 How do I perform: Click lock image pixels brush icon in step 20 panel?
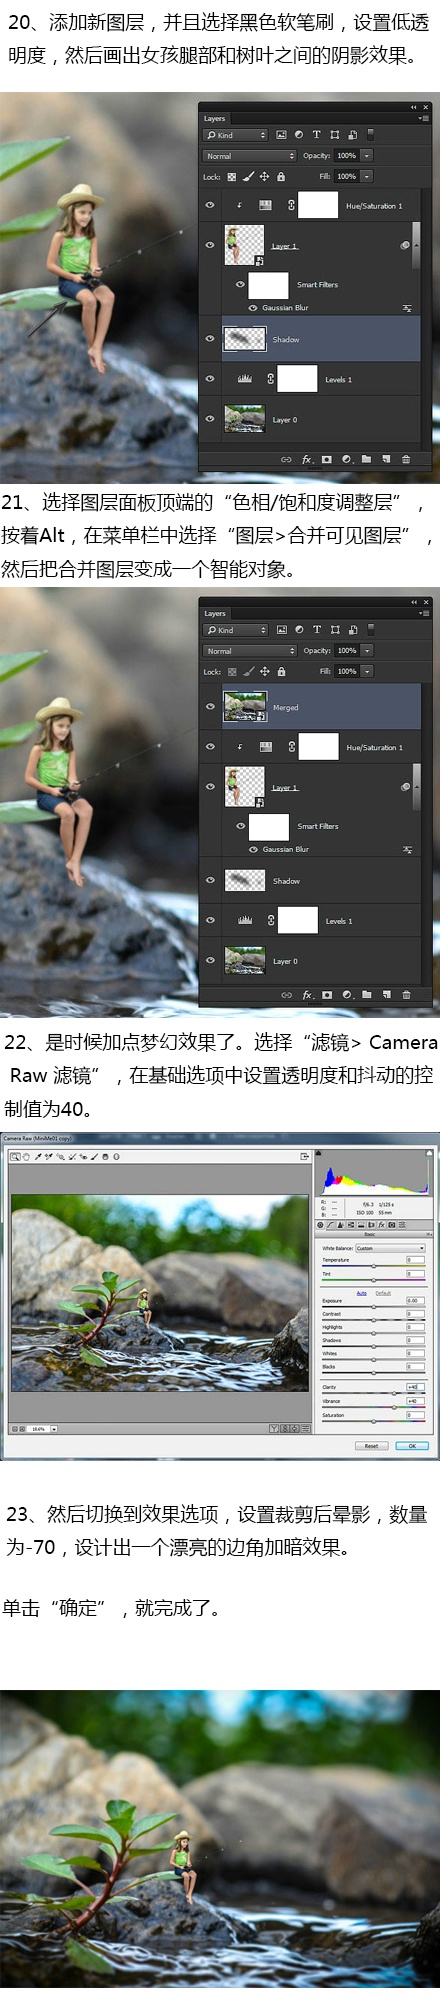[248, 177]
